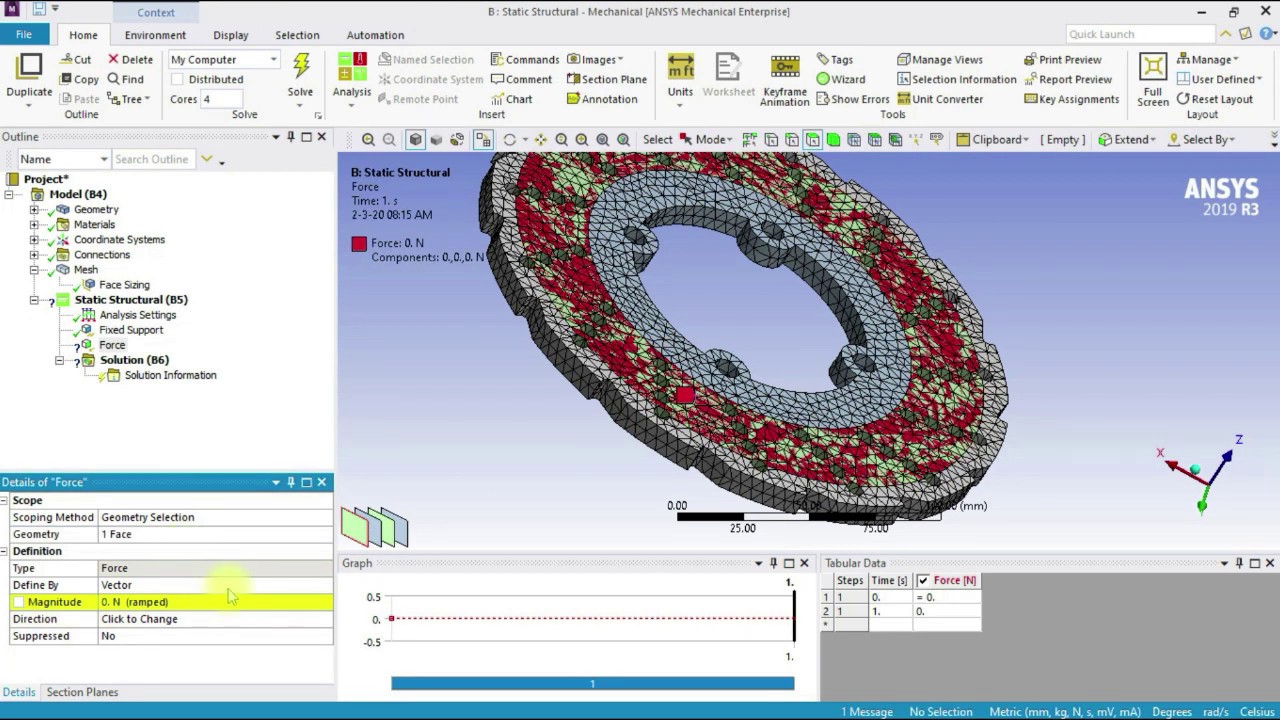This screenshot has width=1280, height=720.
Task: Click the red Force legend swatch
Action: [359, 243]
